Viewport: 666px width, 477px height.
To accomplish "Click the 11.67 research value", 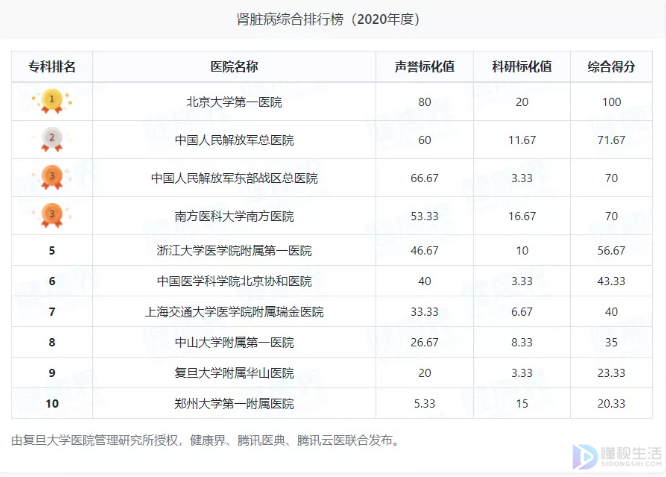I will pos(522,140).
